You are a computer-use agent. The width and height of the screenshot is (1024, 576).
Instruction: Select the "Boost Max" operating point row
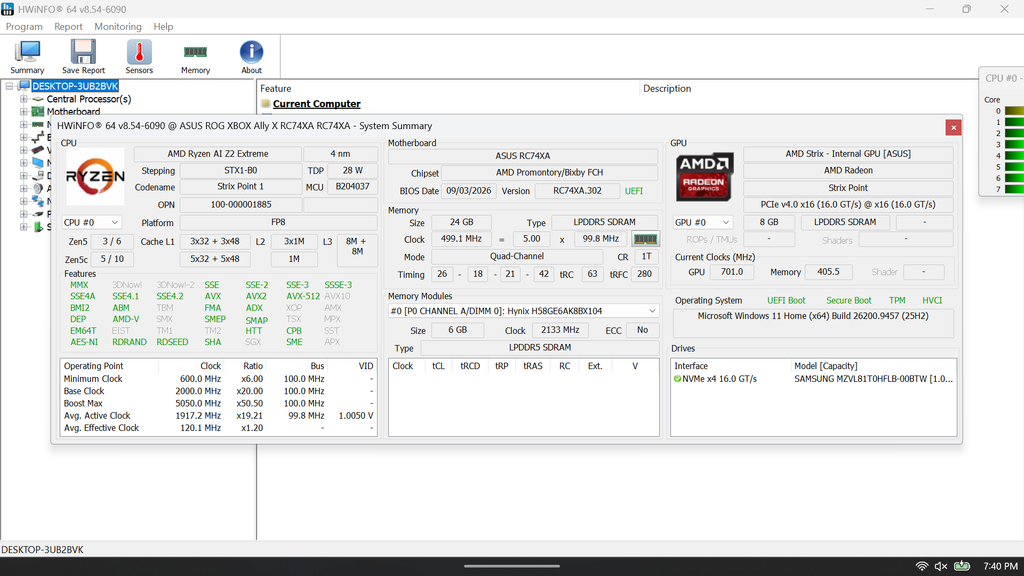click(x=219, y=404)
